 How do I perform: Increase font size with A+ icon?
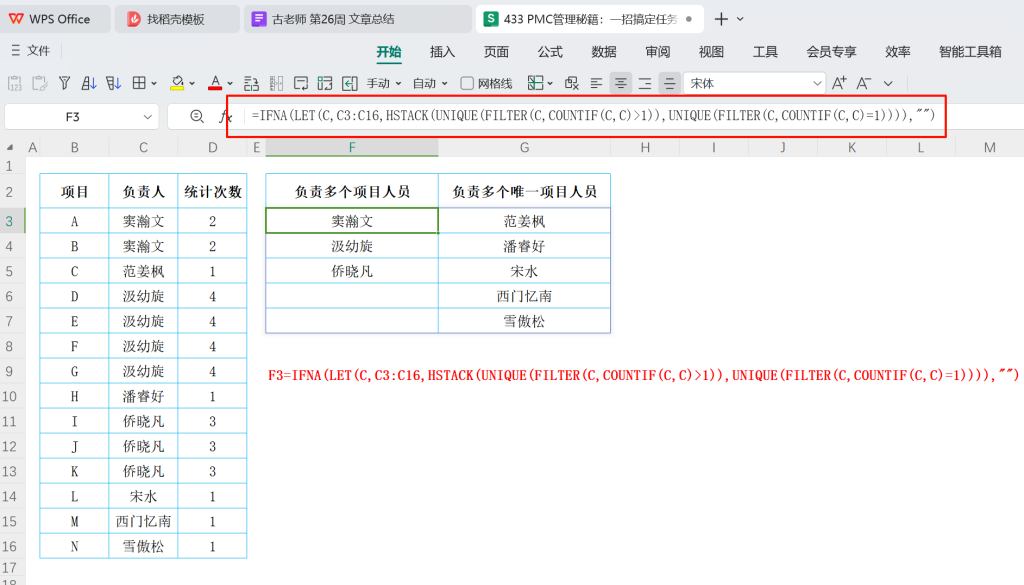click(839, 83)
